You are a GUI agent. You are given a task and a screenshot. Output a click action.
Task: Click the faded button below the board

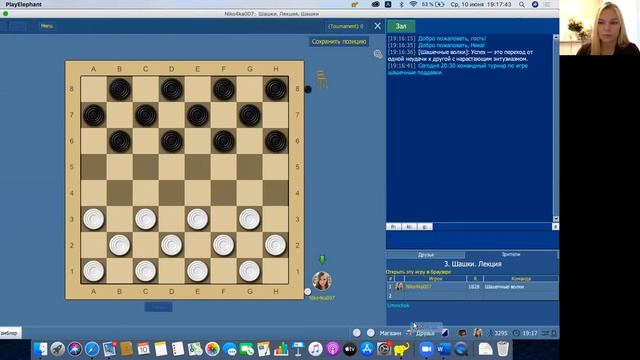tap(158, 307)
